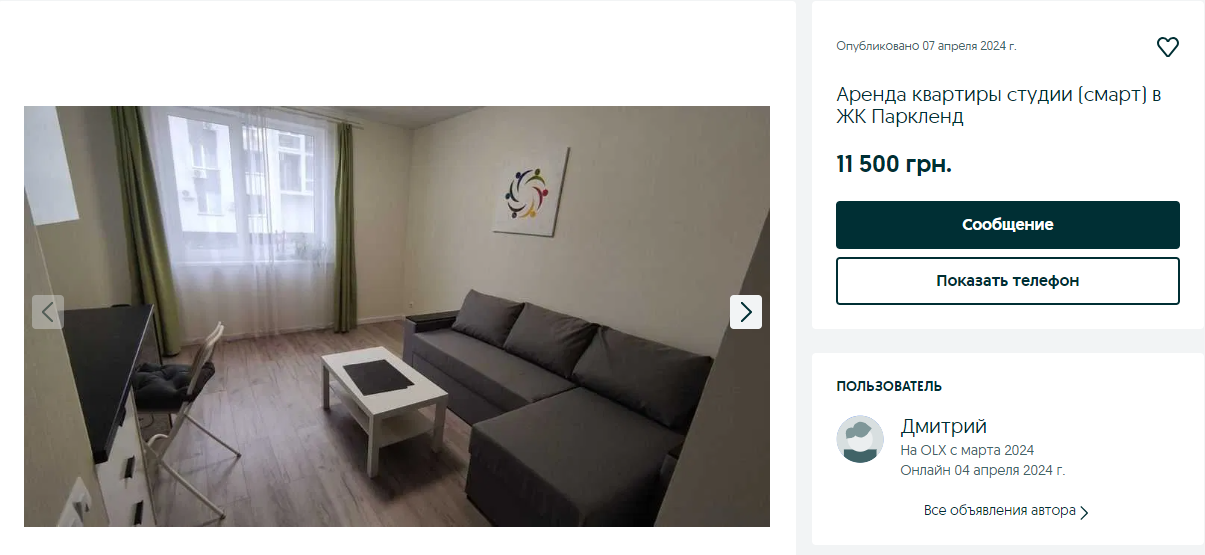Click the gray sofa in apartment photo
Screen dimensions: 1205x555
click(560, 400)
